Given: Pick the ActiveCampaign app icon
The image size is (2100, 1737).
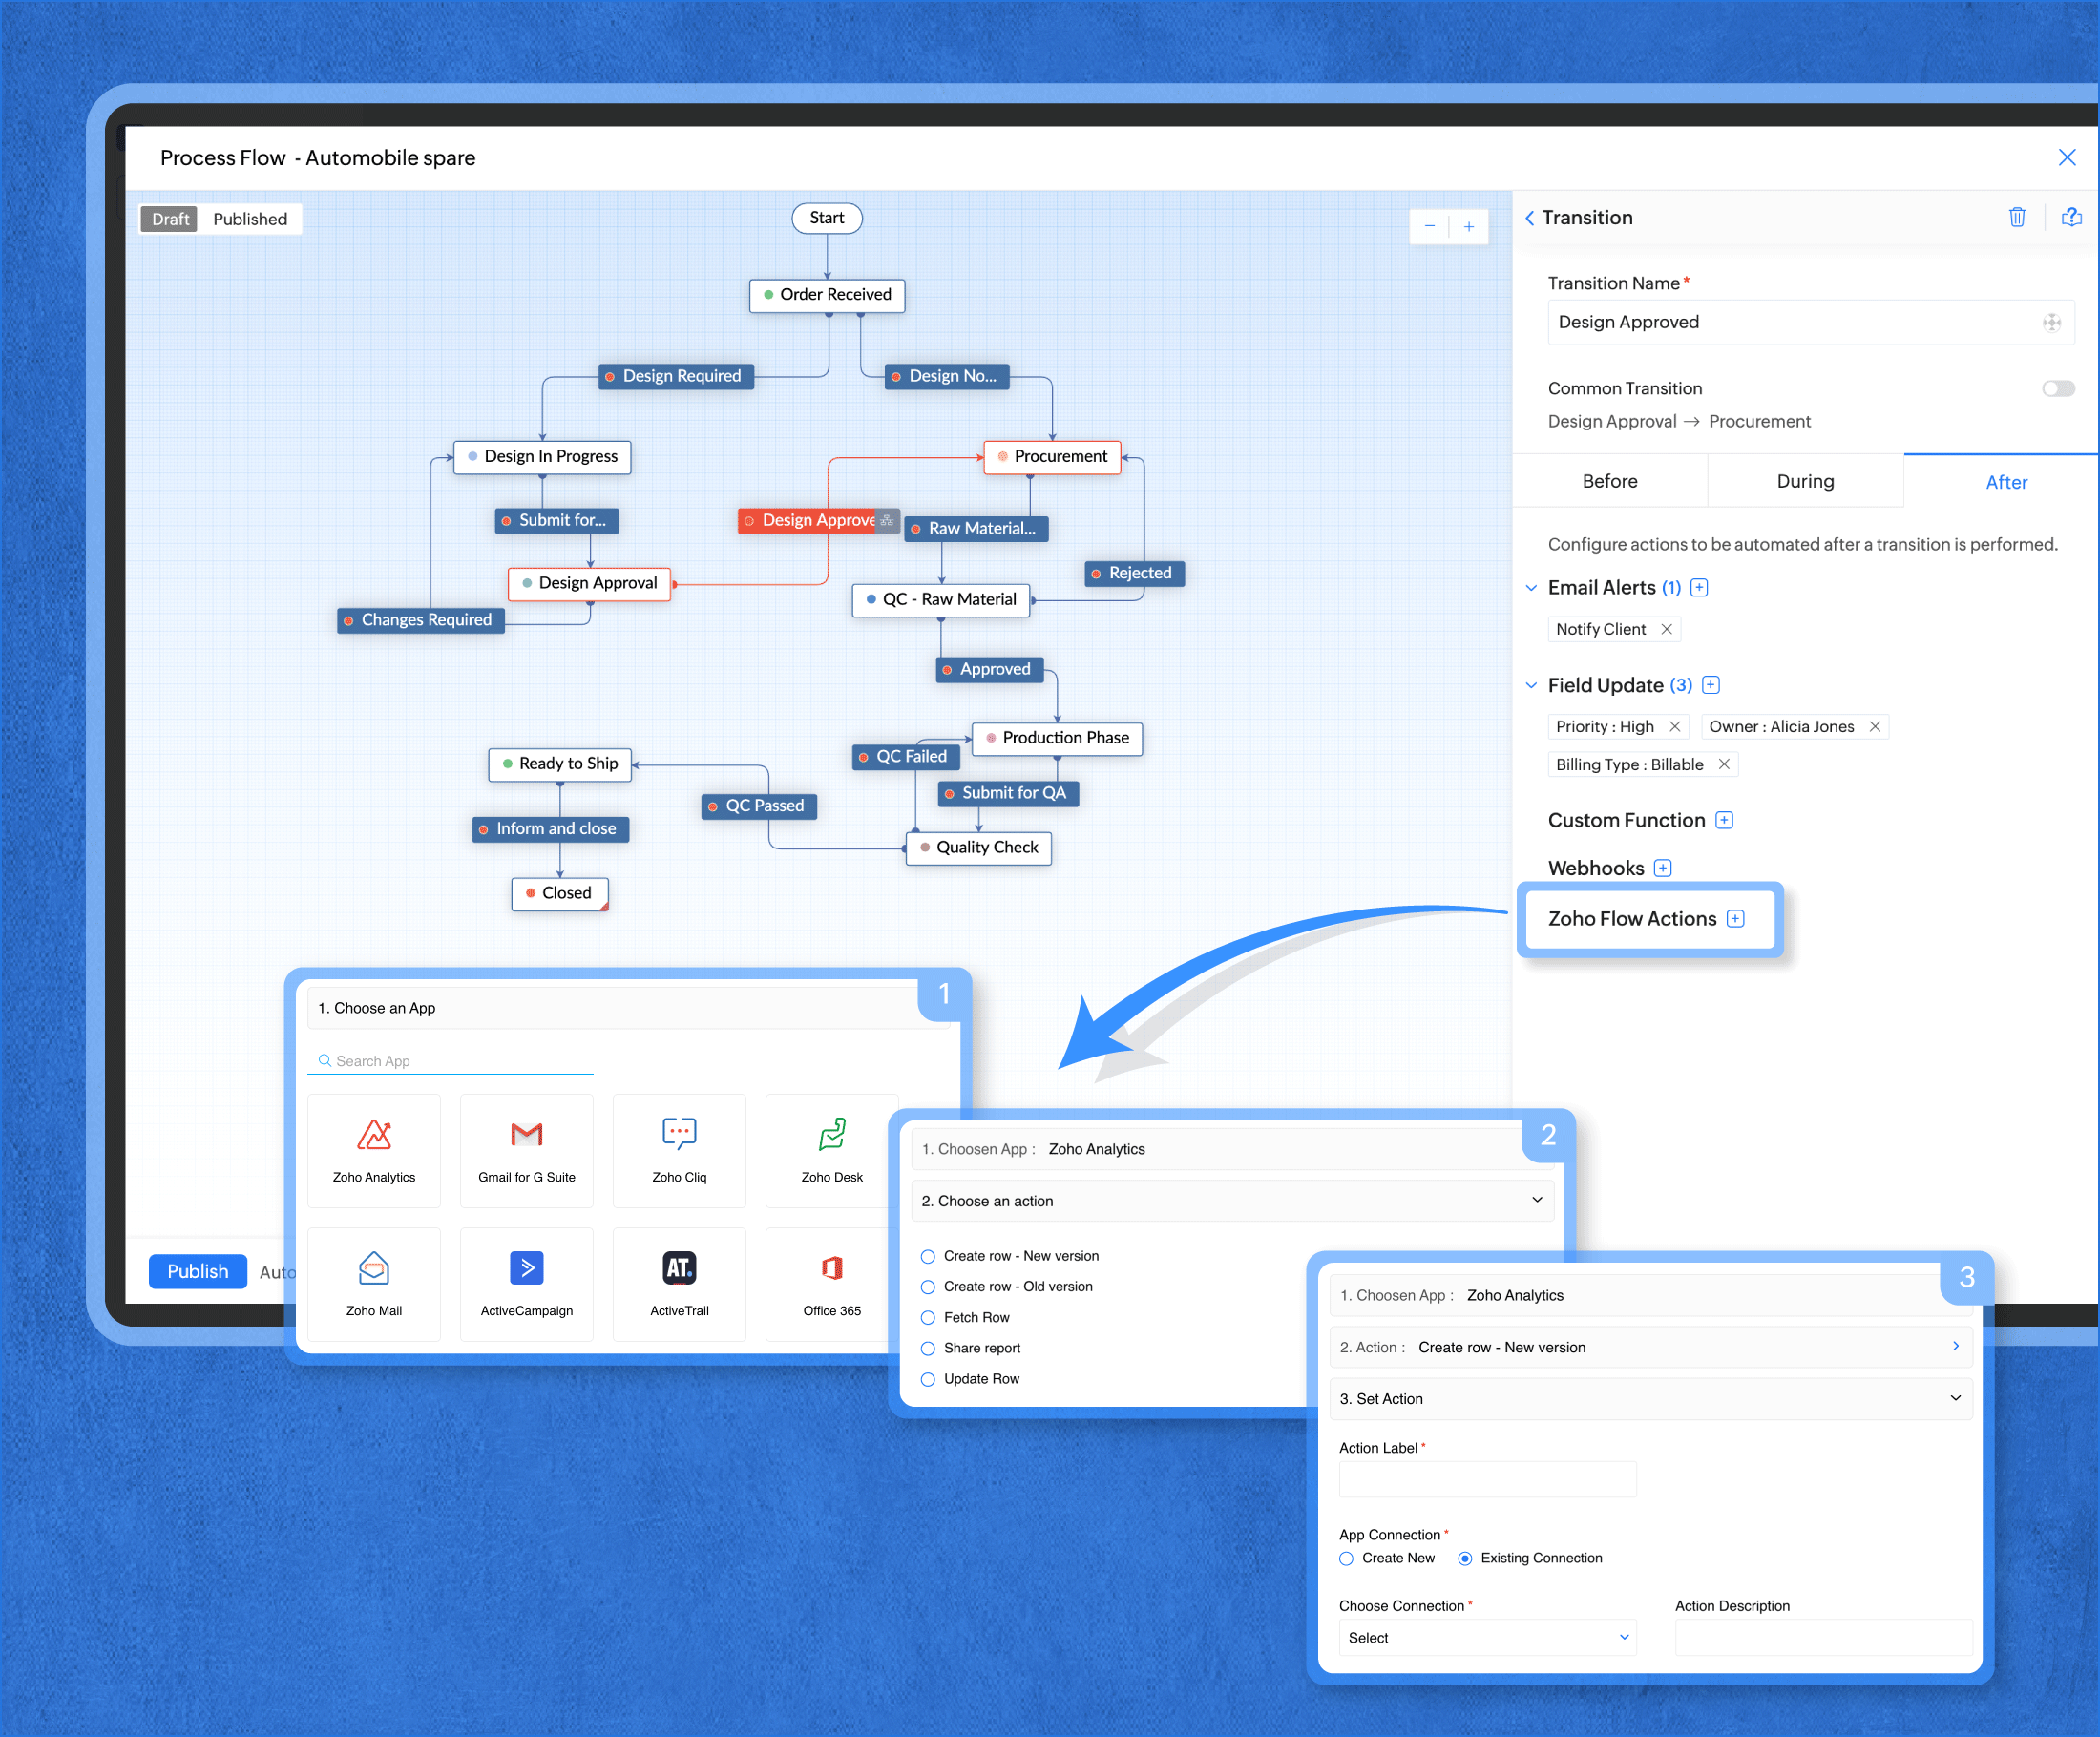Looking at the screenshot, I should [x=526, y=1282].
